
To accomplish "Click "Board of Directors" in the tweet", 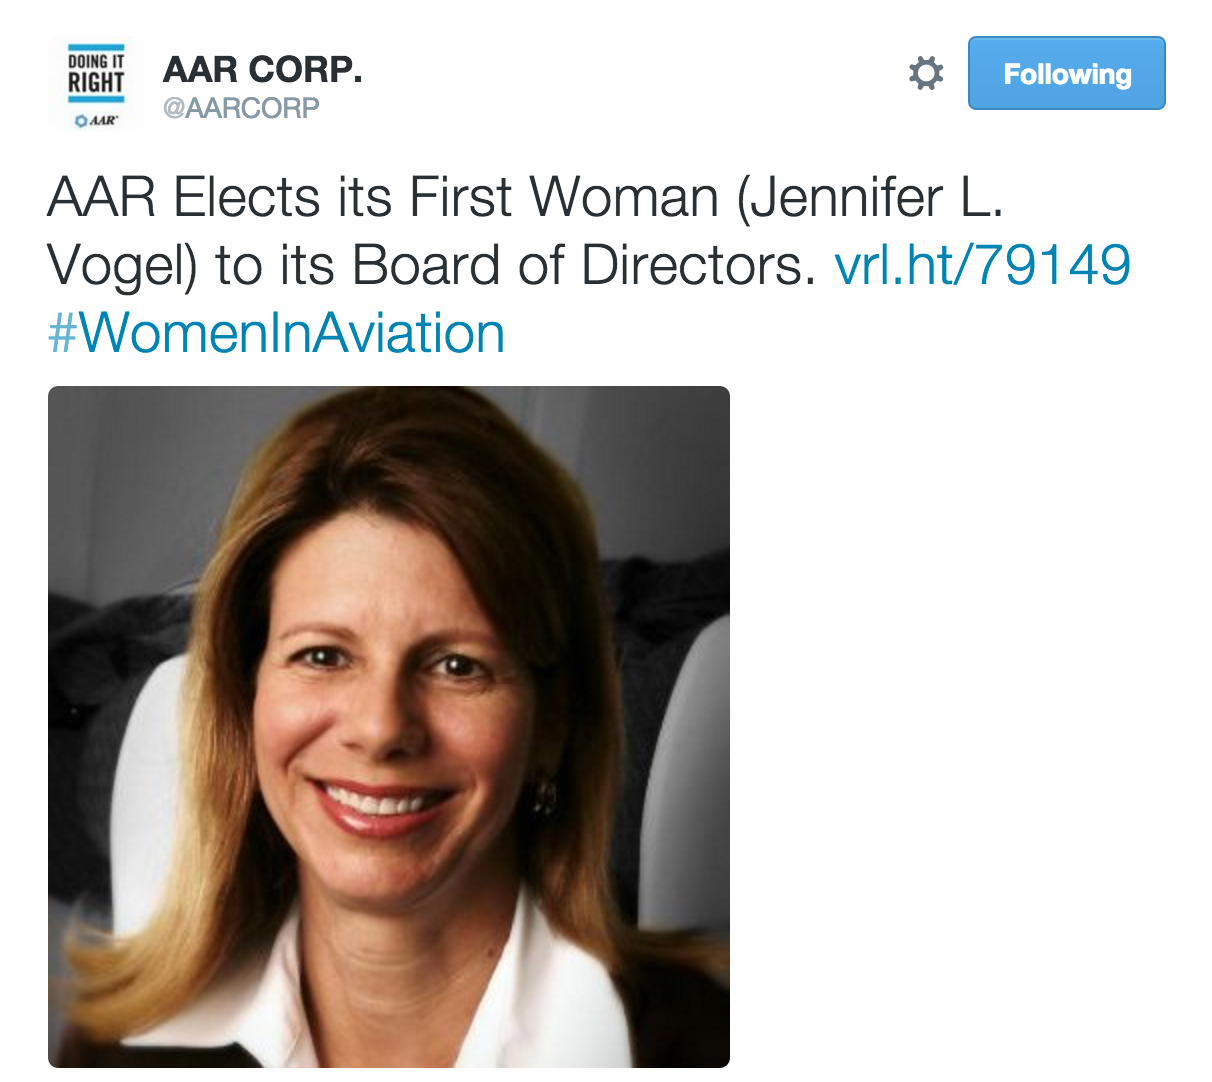I will click(x=578, y=265).
